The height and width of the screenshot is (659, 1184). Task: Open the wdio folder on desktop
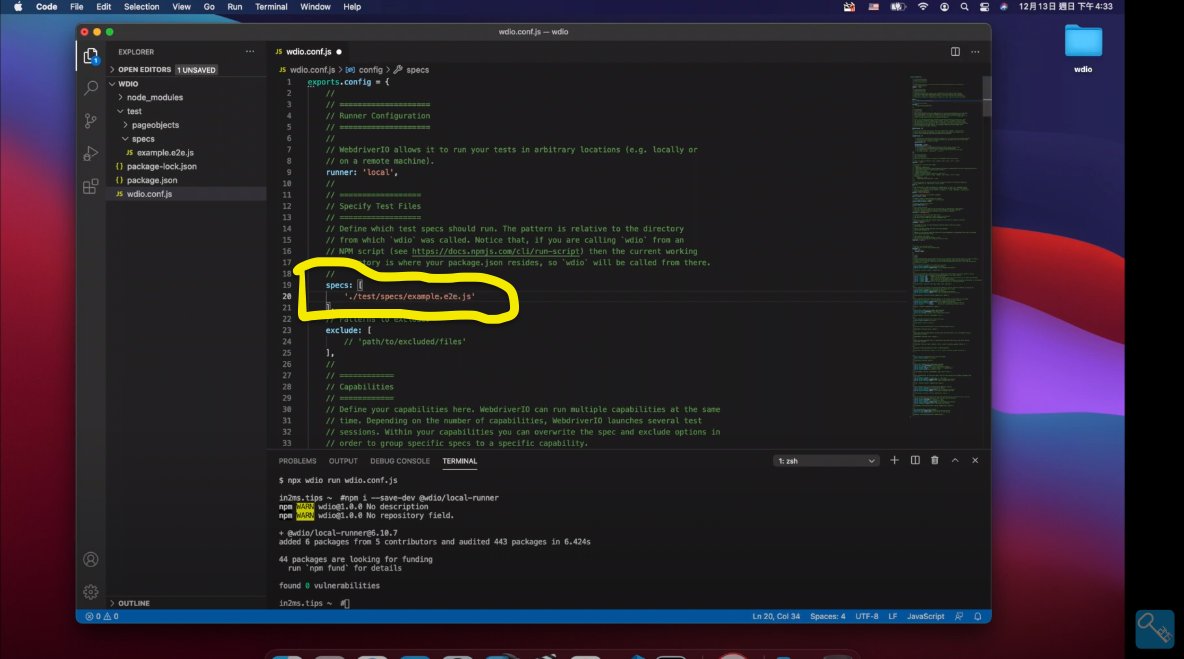click(x=1083, y=48)
